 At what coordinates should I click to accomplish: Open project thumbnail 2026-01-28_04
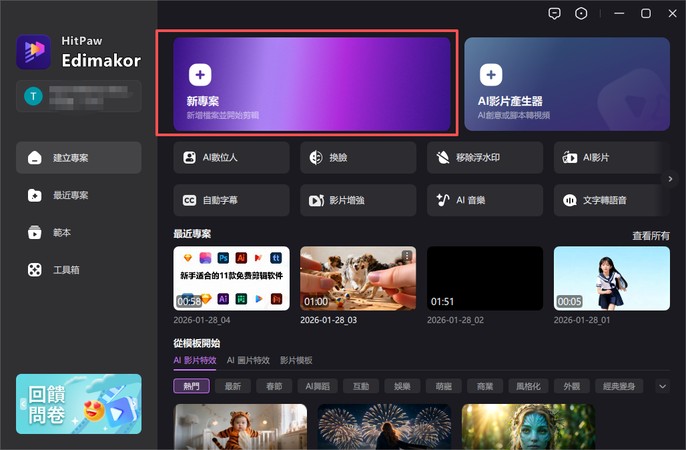coord(231,278)
